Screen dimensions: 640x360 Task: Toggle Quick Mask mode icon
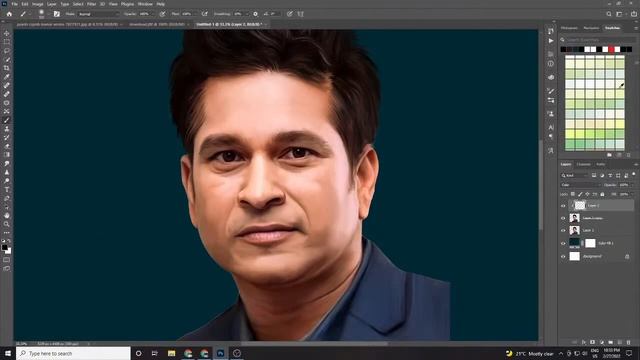(7, 260)
